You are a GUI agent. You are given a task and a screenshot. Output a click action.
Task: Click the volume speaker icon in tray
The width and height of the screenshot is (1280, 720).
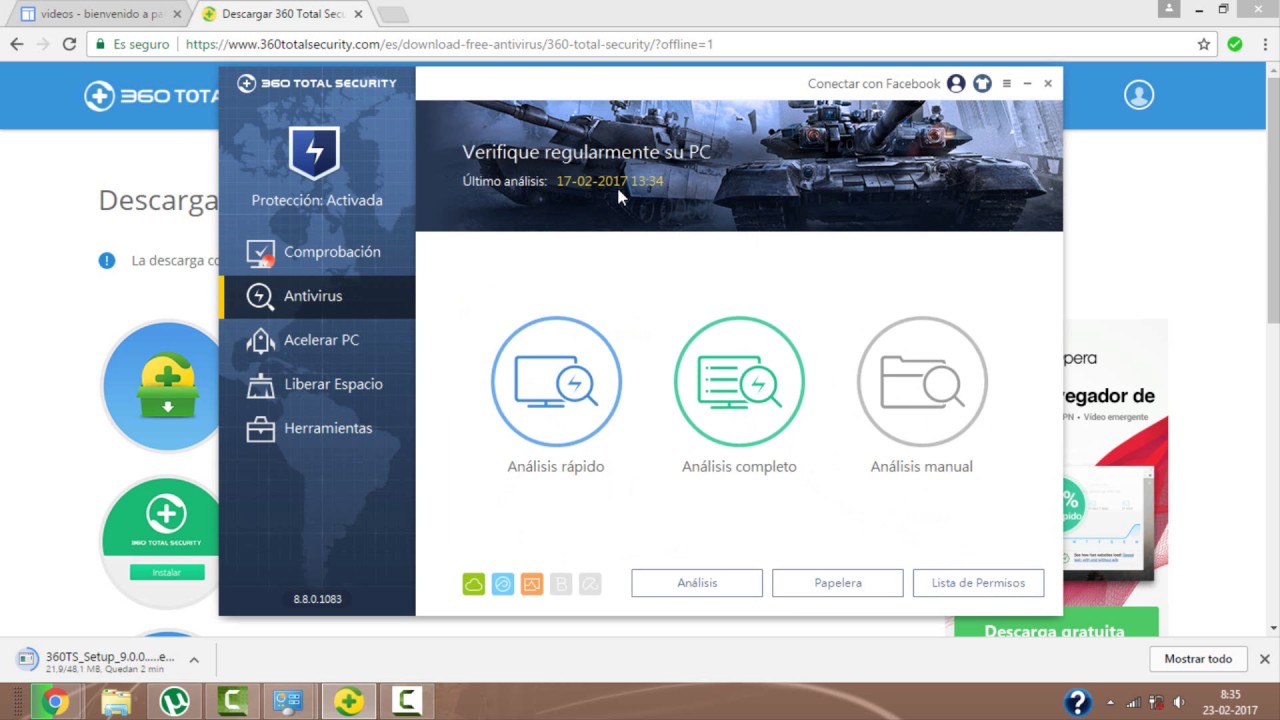point(1180,702)
